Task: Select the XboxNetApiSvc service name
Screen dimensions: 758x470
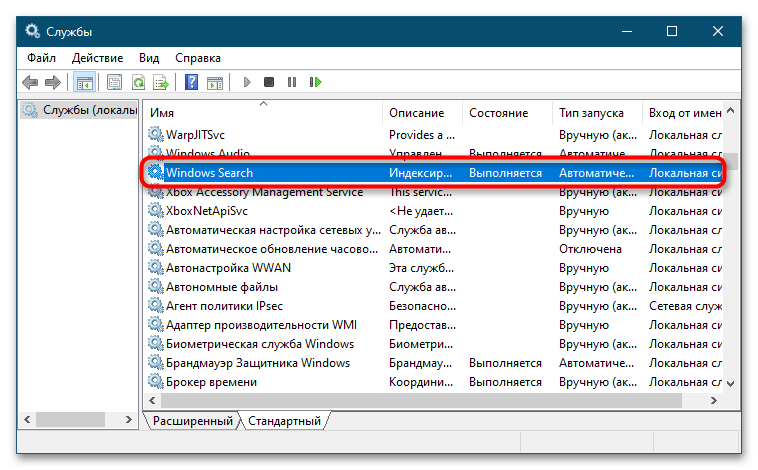Action: (207, 211)
